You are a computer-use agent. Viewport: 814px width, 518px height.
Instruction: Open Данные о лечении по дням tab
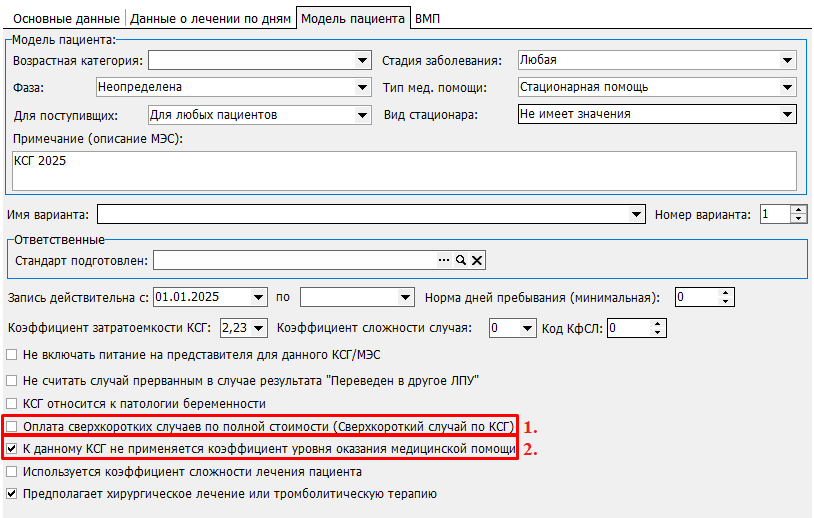click(211, 19)
